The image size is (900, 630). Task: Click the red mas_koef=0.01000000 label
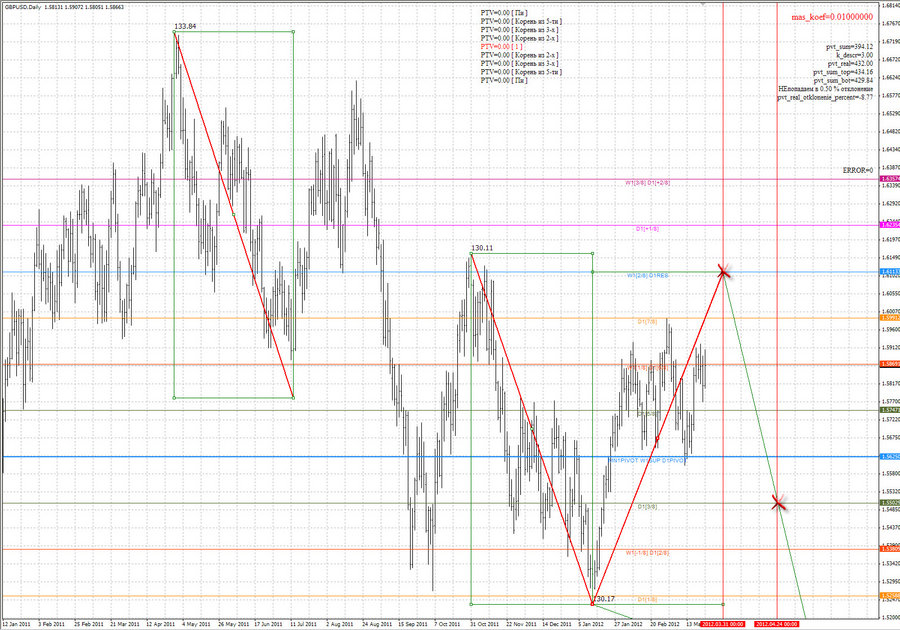(x=832, y=17)
